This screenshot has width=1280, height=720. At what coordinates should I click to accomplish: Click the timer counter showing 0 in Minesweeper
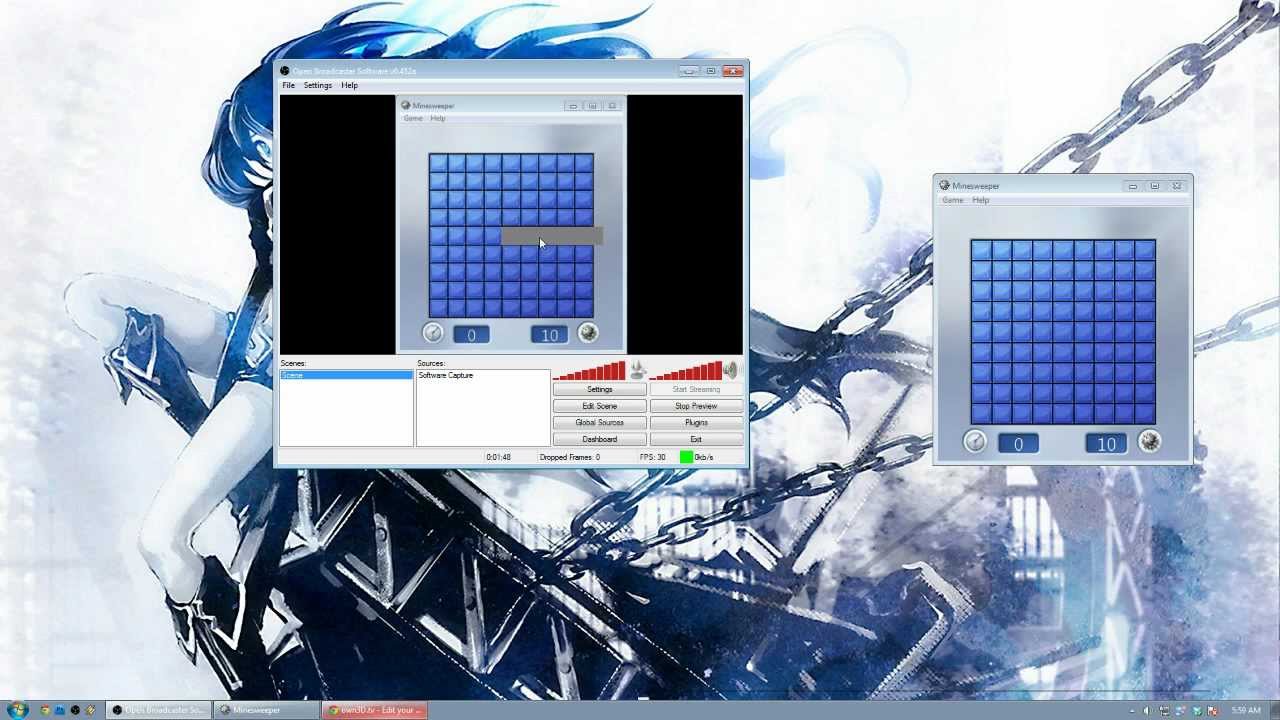(1018, 443)
